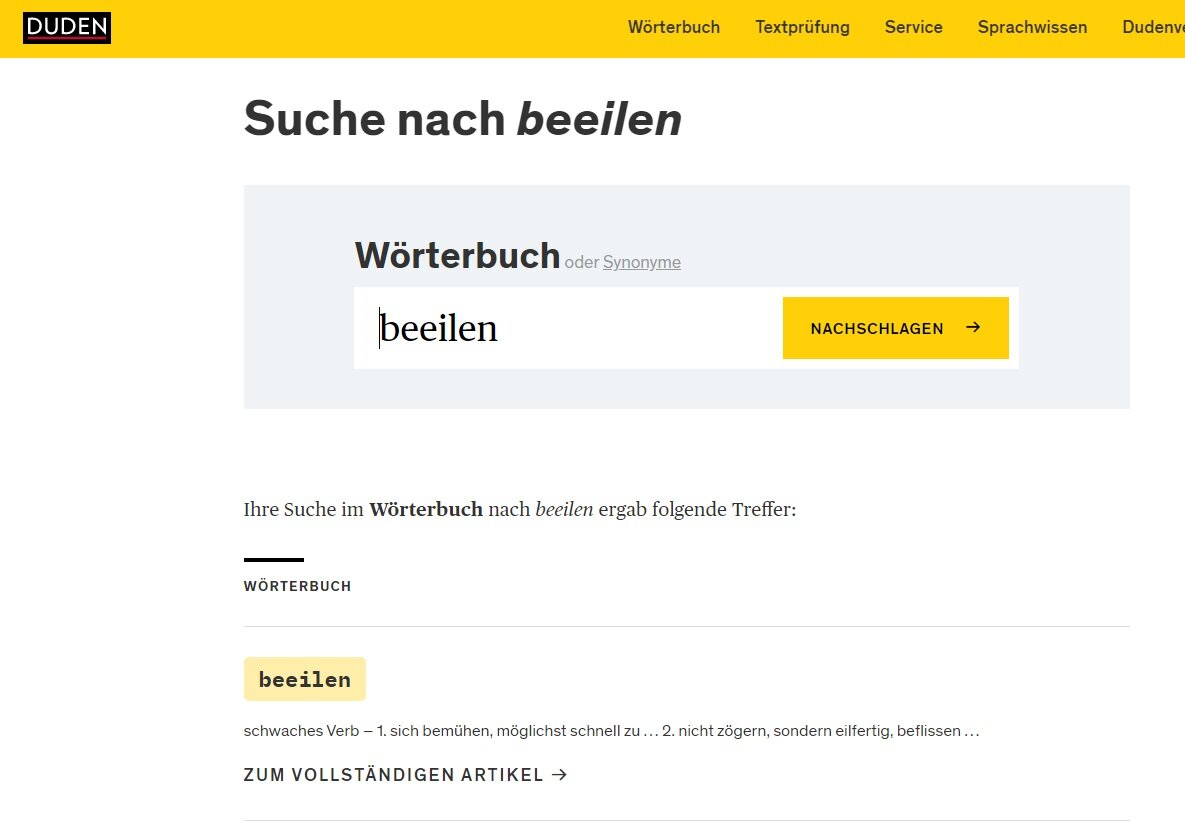Open the beeilen dictionary result
Viewport: 1185px width, 837px height.
(305, 679)
